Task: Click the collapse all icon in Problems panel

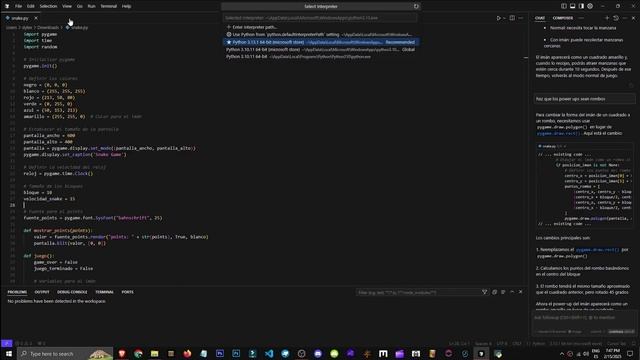Action: [x=494, y=292]
